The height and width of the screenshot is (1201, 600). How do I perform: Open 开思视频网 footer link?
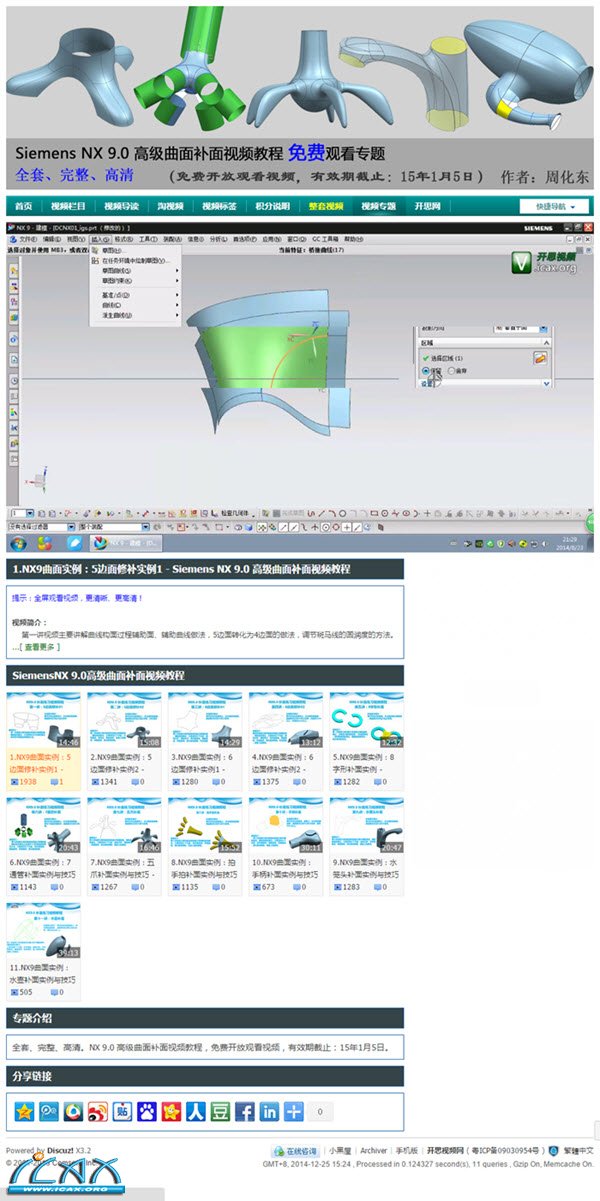(x=444, y=1151)
